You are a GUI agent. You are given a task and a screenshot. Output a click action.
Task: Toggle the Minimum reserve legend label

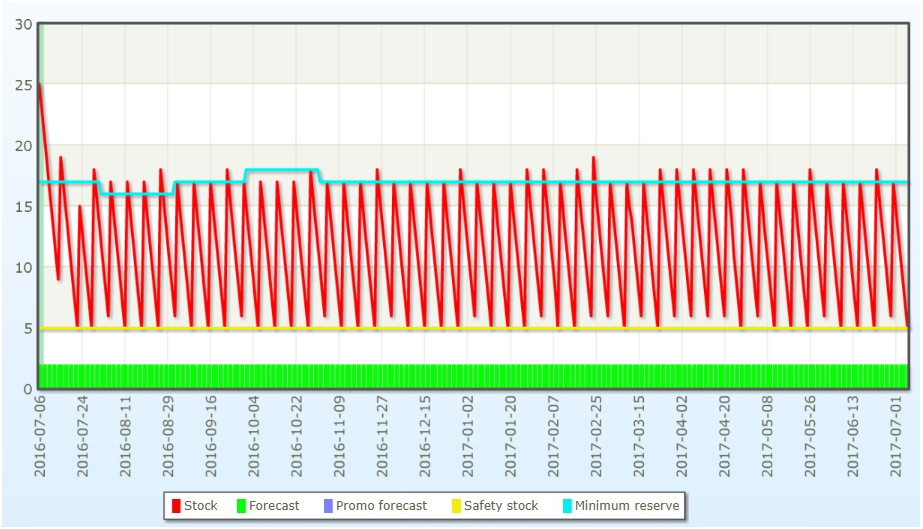627,506
